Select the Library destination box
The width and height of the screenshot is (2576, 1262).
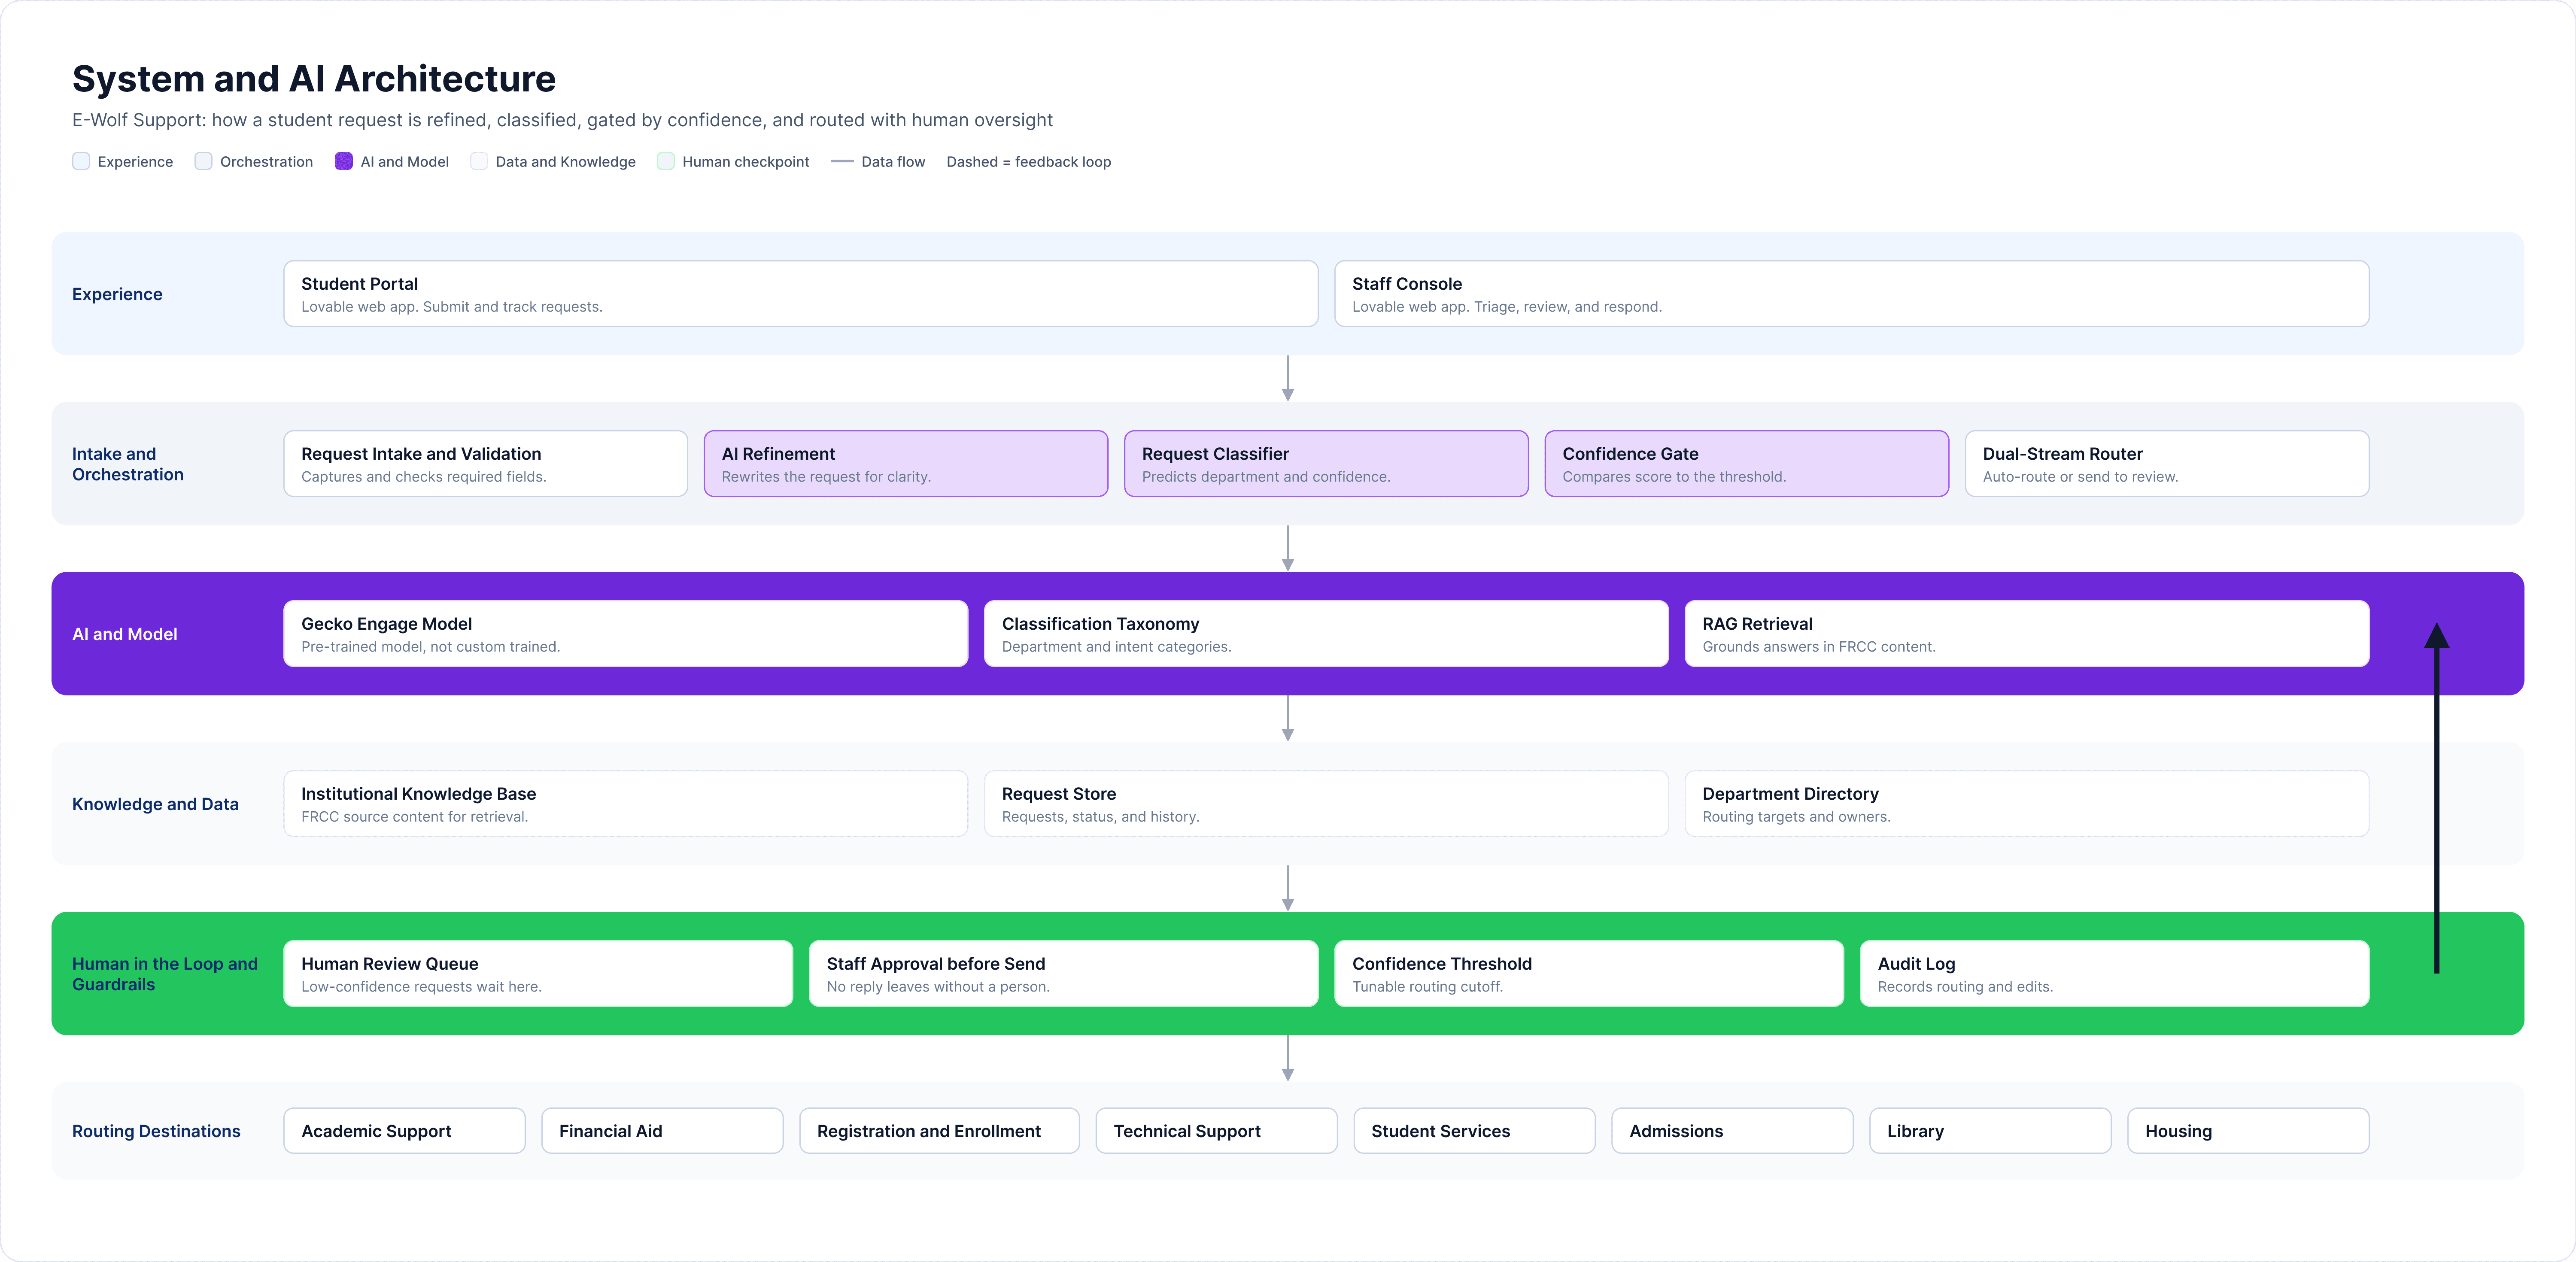click(1990, 1131)
